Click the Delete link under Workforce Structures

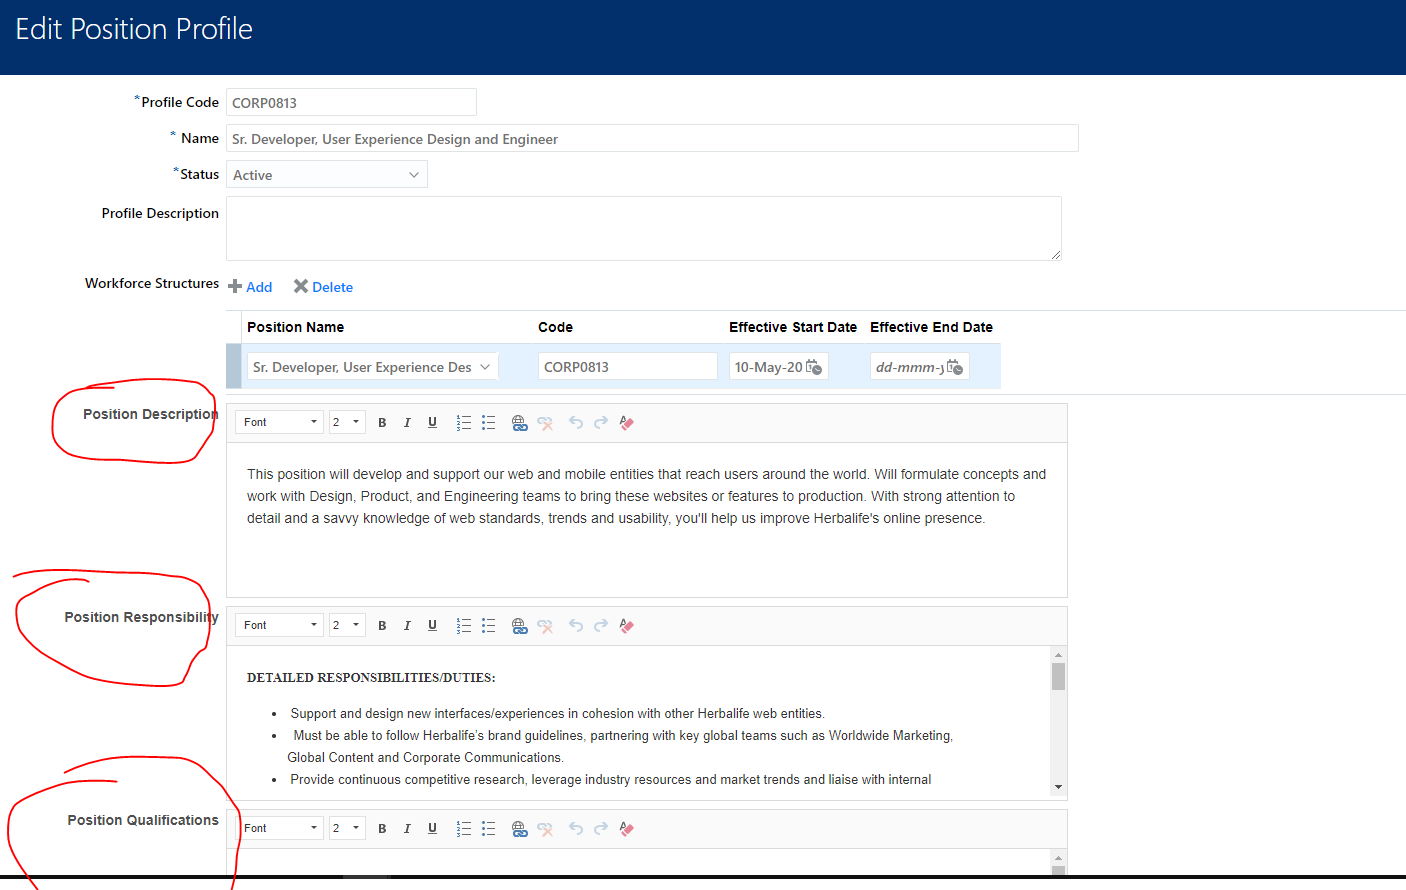point(331,287)
